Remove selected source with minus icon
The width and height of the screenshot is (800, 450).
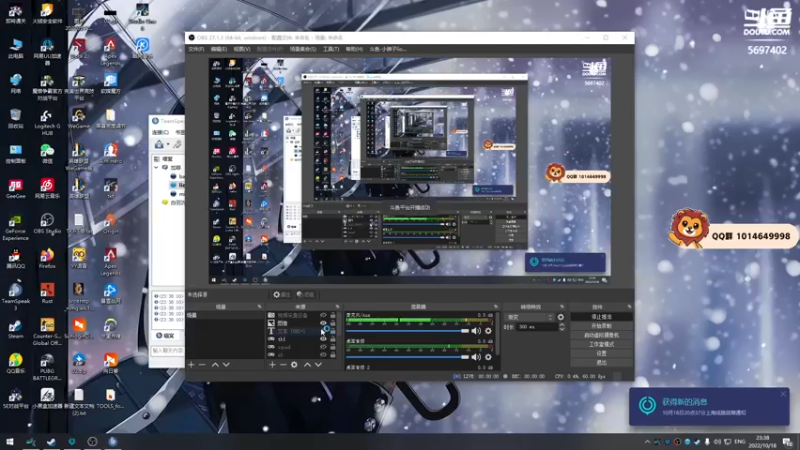(283, 365)
